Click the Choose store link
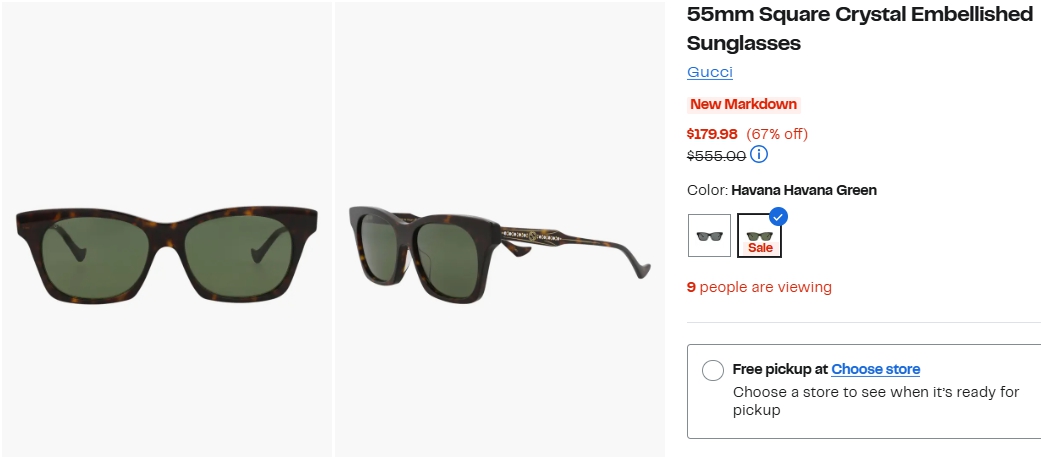Image resolution: width=1041 pixels, height=457 pixels. click(875, 369)
